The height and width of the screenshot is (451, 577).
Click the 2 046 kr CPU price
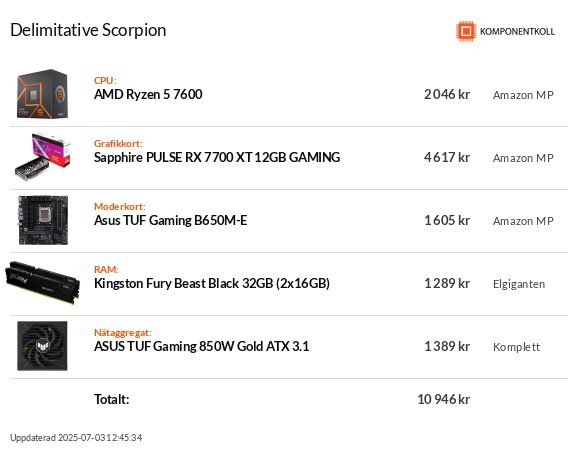(x=447, y=94)
